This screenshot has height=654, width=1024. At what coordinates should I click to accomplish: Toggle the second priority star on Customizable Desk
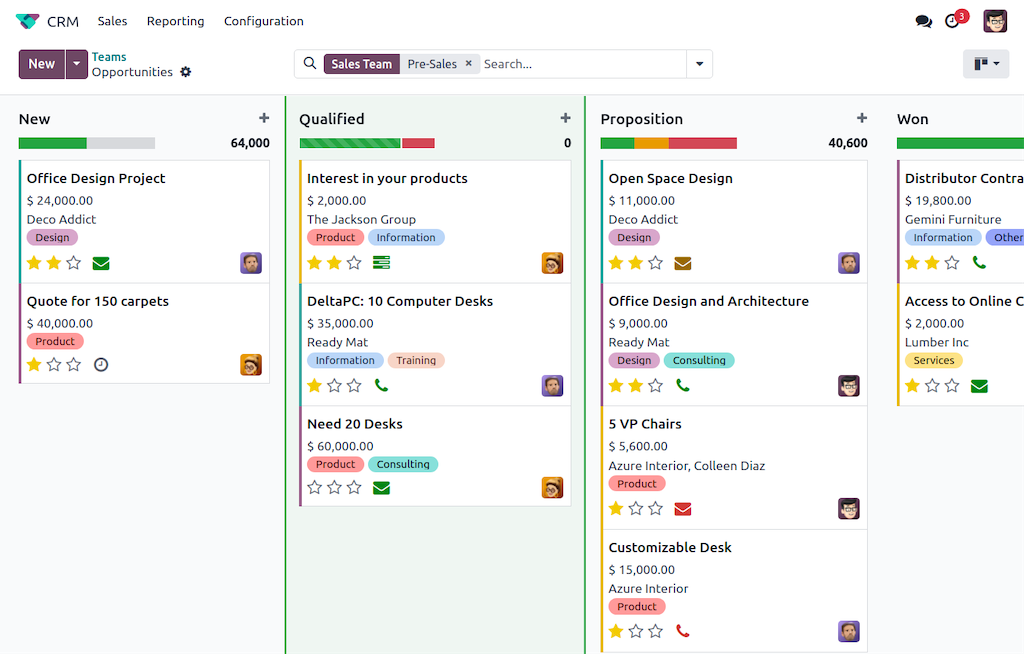pos(635,631)
